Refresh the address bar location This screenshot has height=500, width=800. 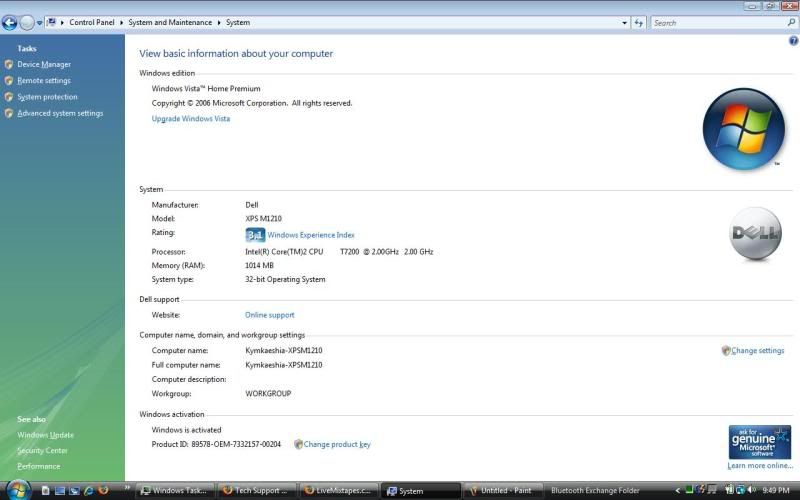(638, 23)
